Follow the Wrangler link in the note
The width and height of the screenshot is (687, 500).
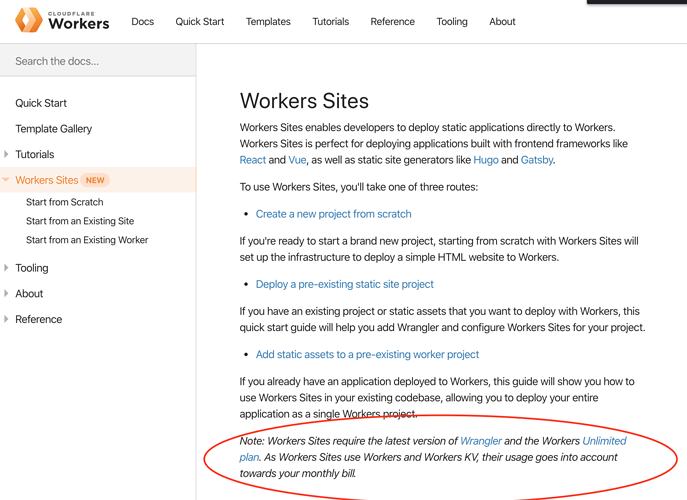coord(481,441)
